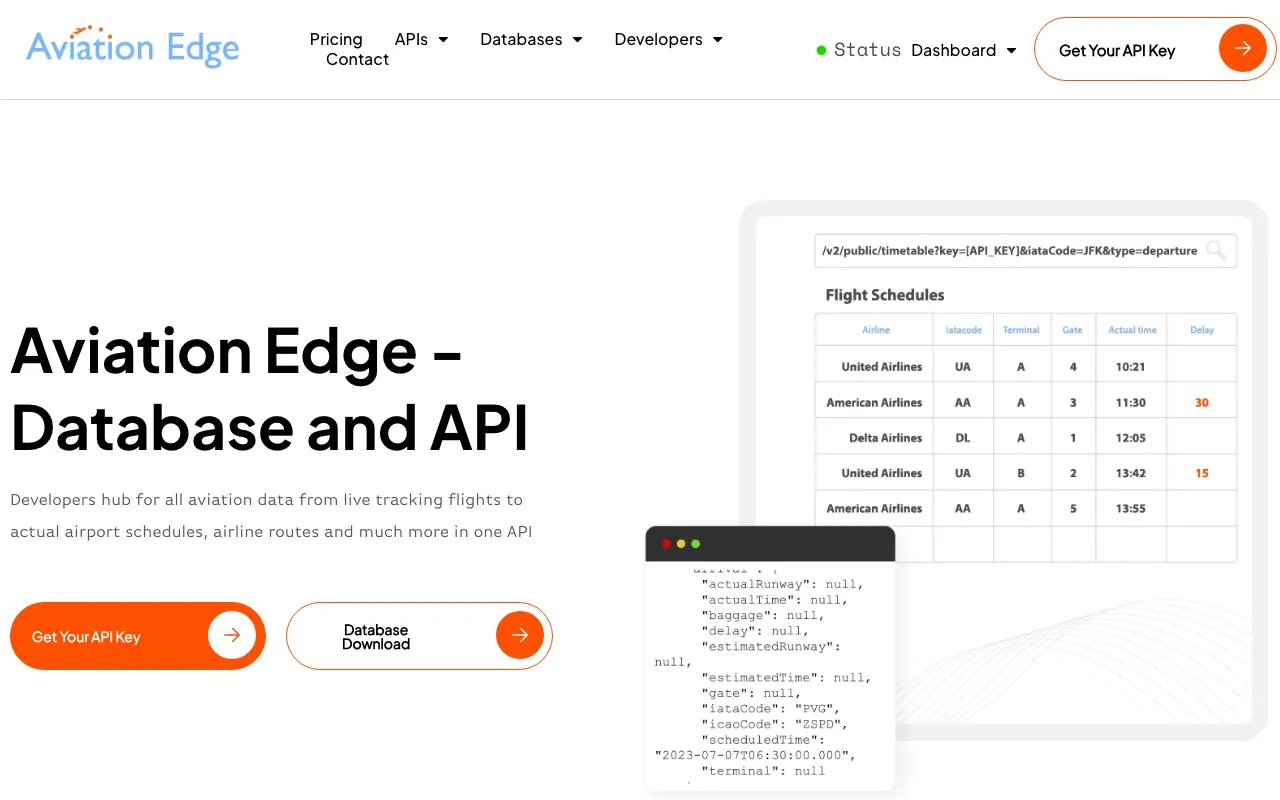Click terminal "B" in the table
Image resolution: width=1280 pixels, height=800 pixels.
tap(1021, 473)
